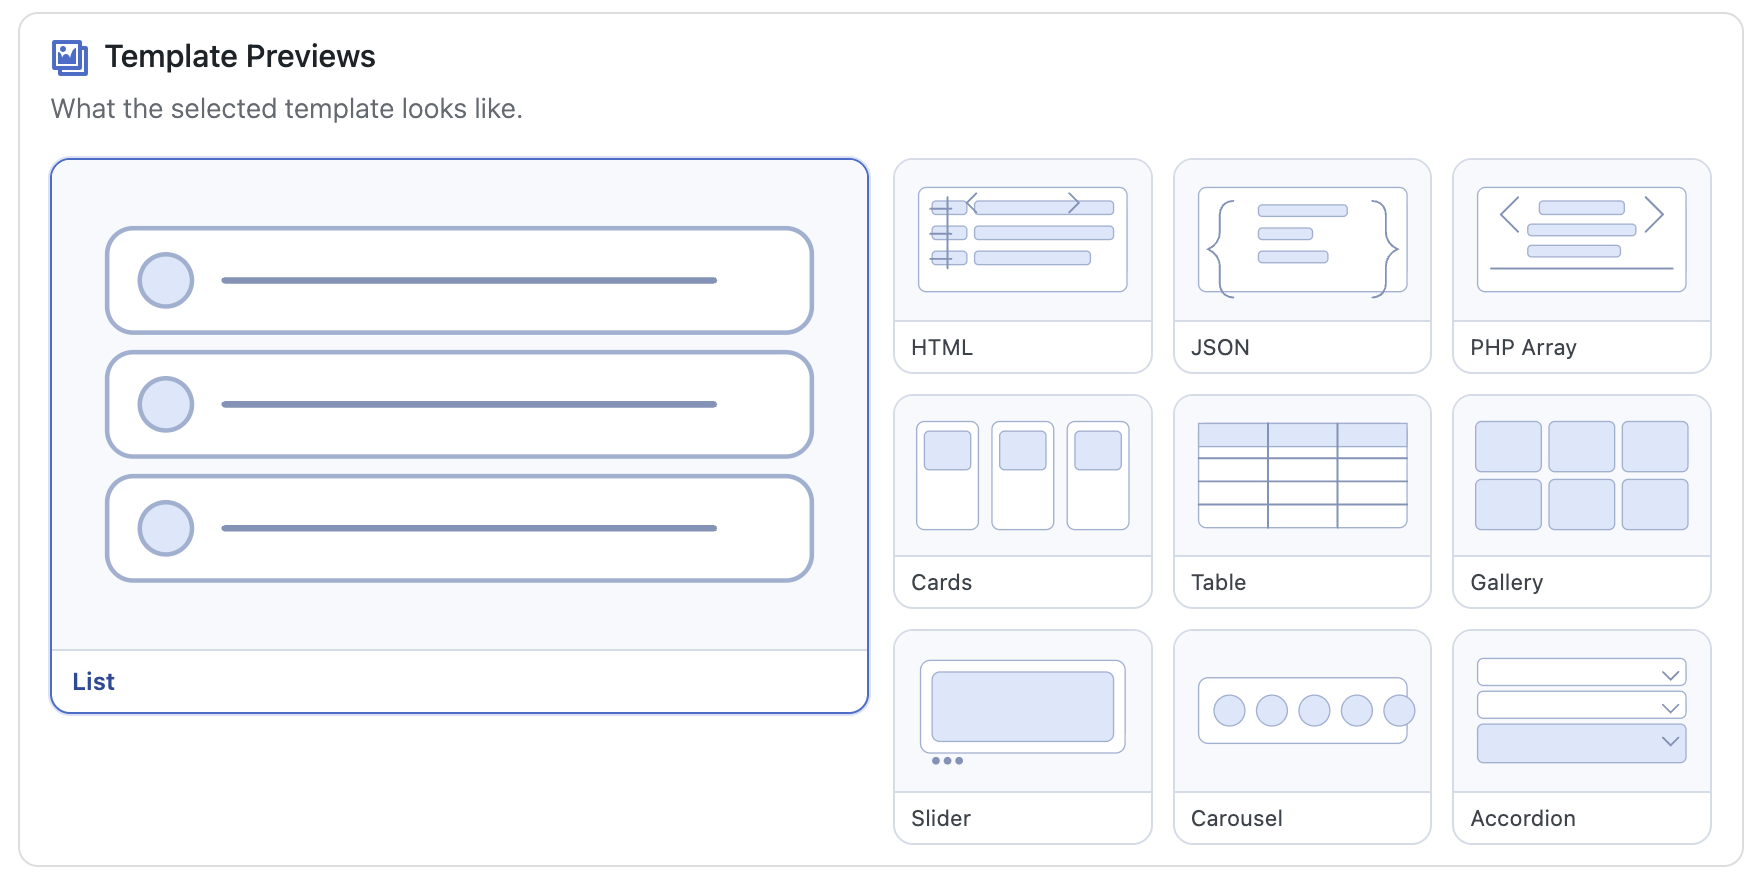Screen dimensions: 1758x880
Task: Pick the Carousel template preview
Action: click(x=1302, y=737)
